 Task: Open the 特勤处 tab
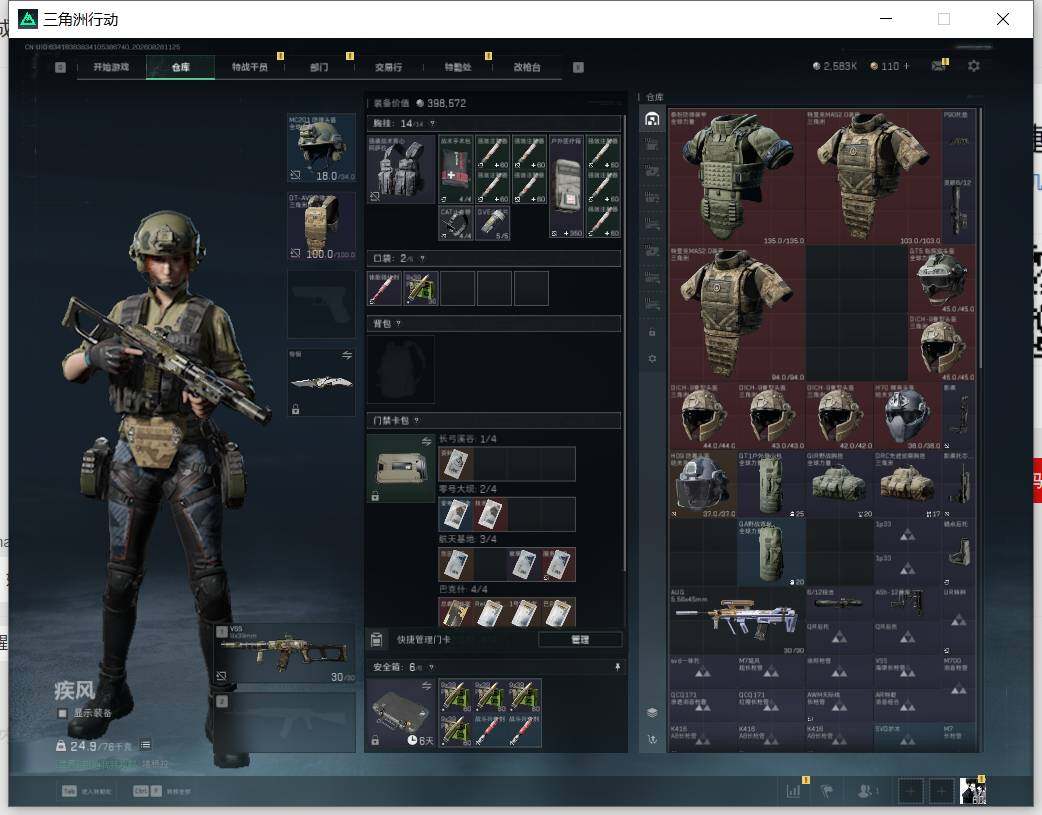[x=458, y=67]
